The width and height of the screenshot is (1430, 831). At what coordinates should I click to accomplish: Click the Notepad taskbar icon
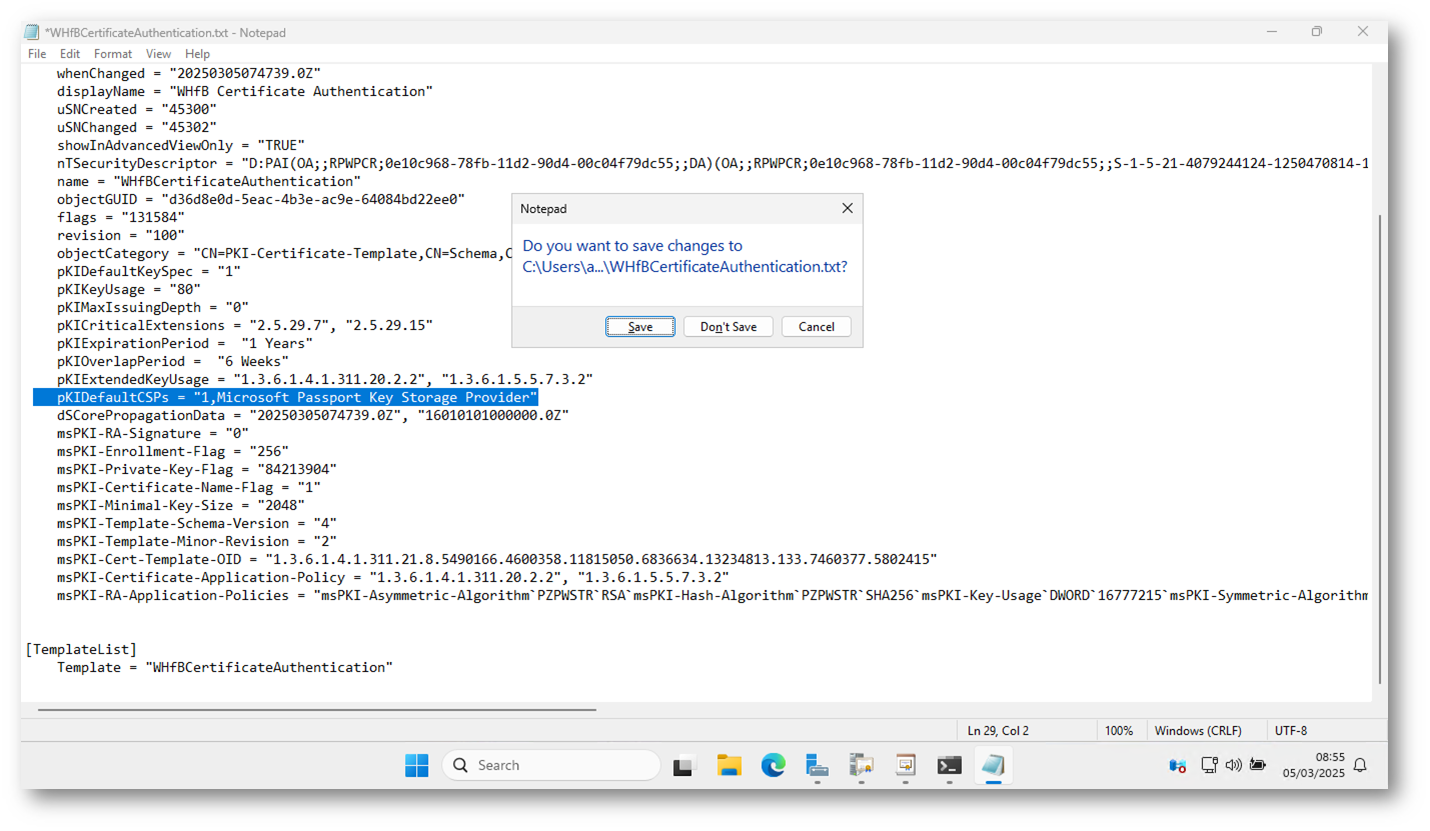(x=993, y=766)
